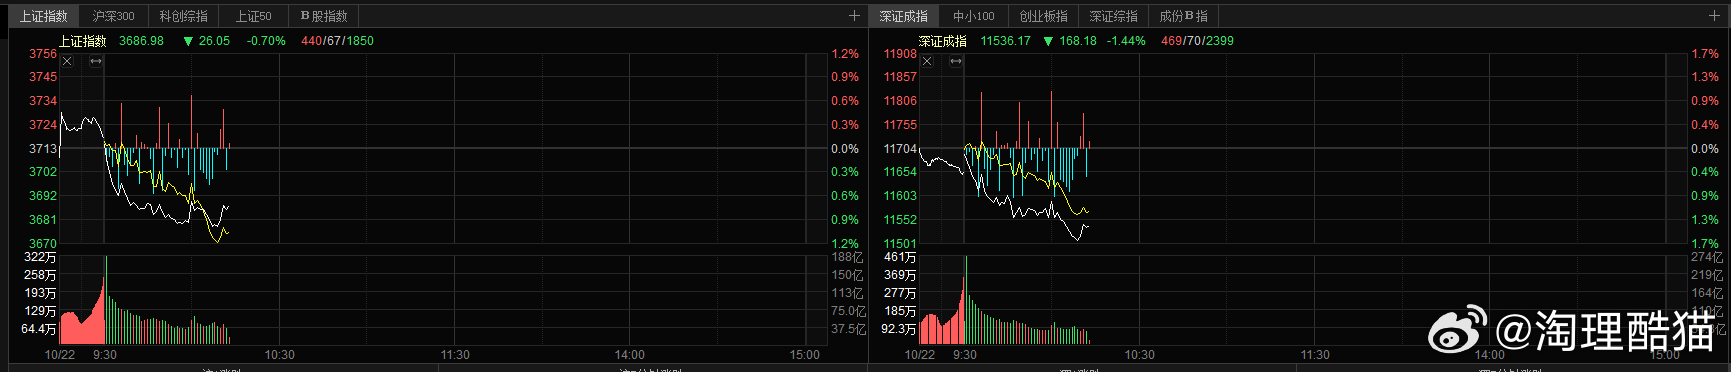Select the 上证指数 tab

point(44,16)
